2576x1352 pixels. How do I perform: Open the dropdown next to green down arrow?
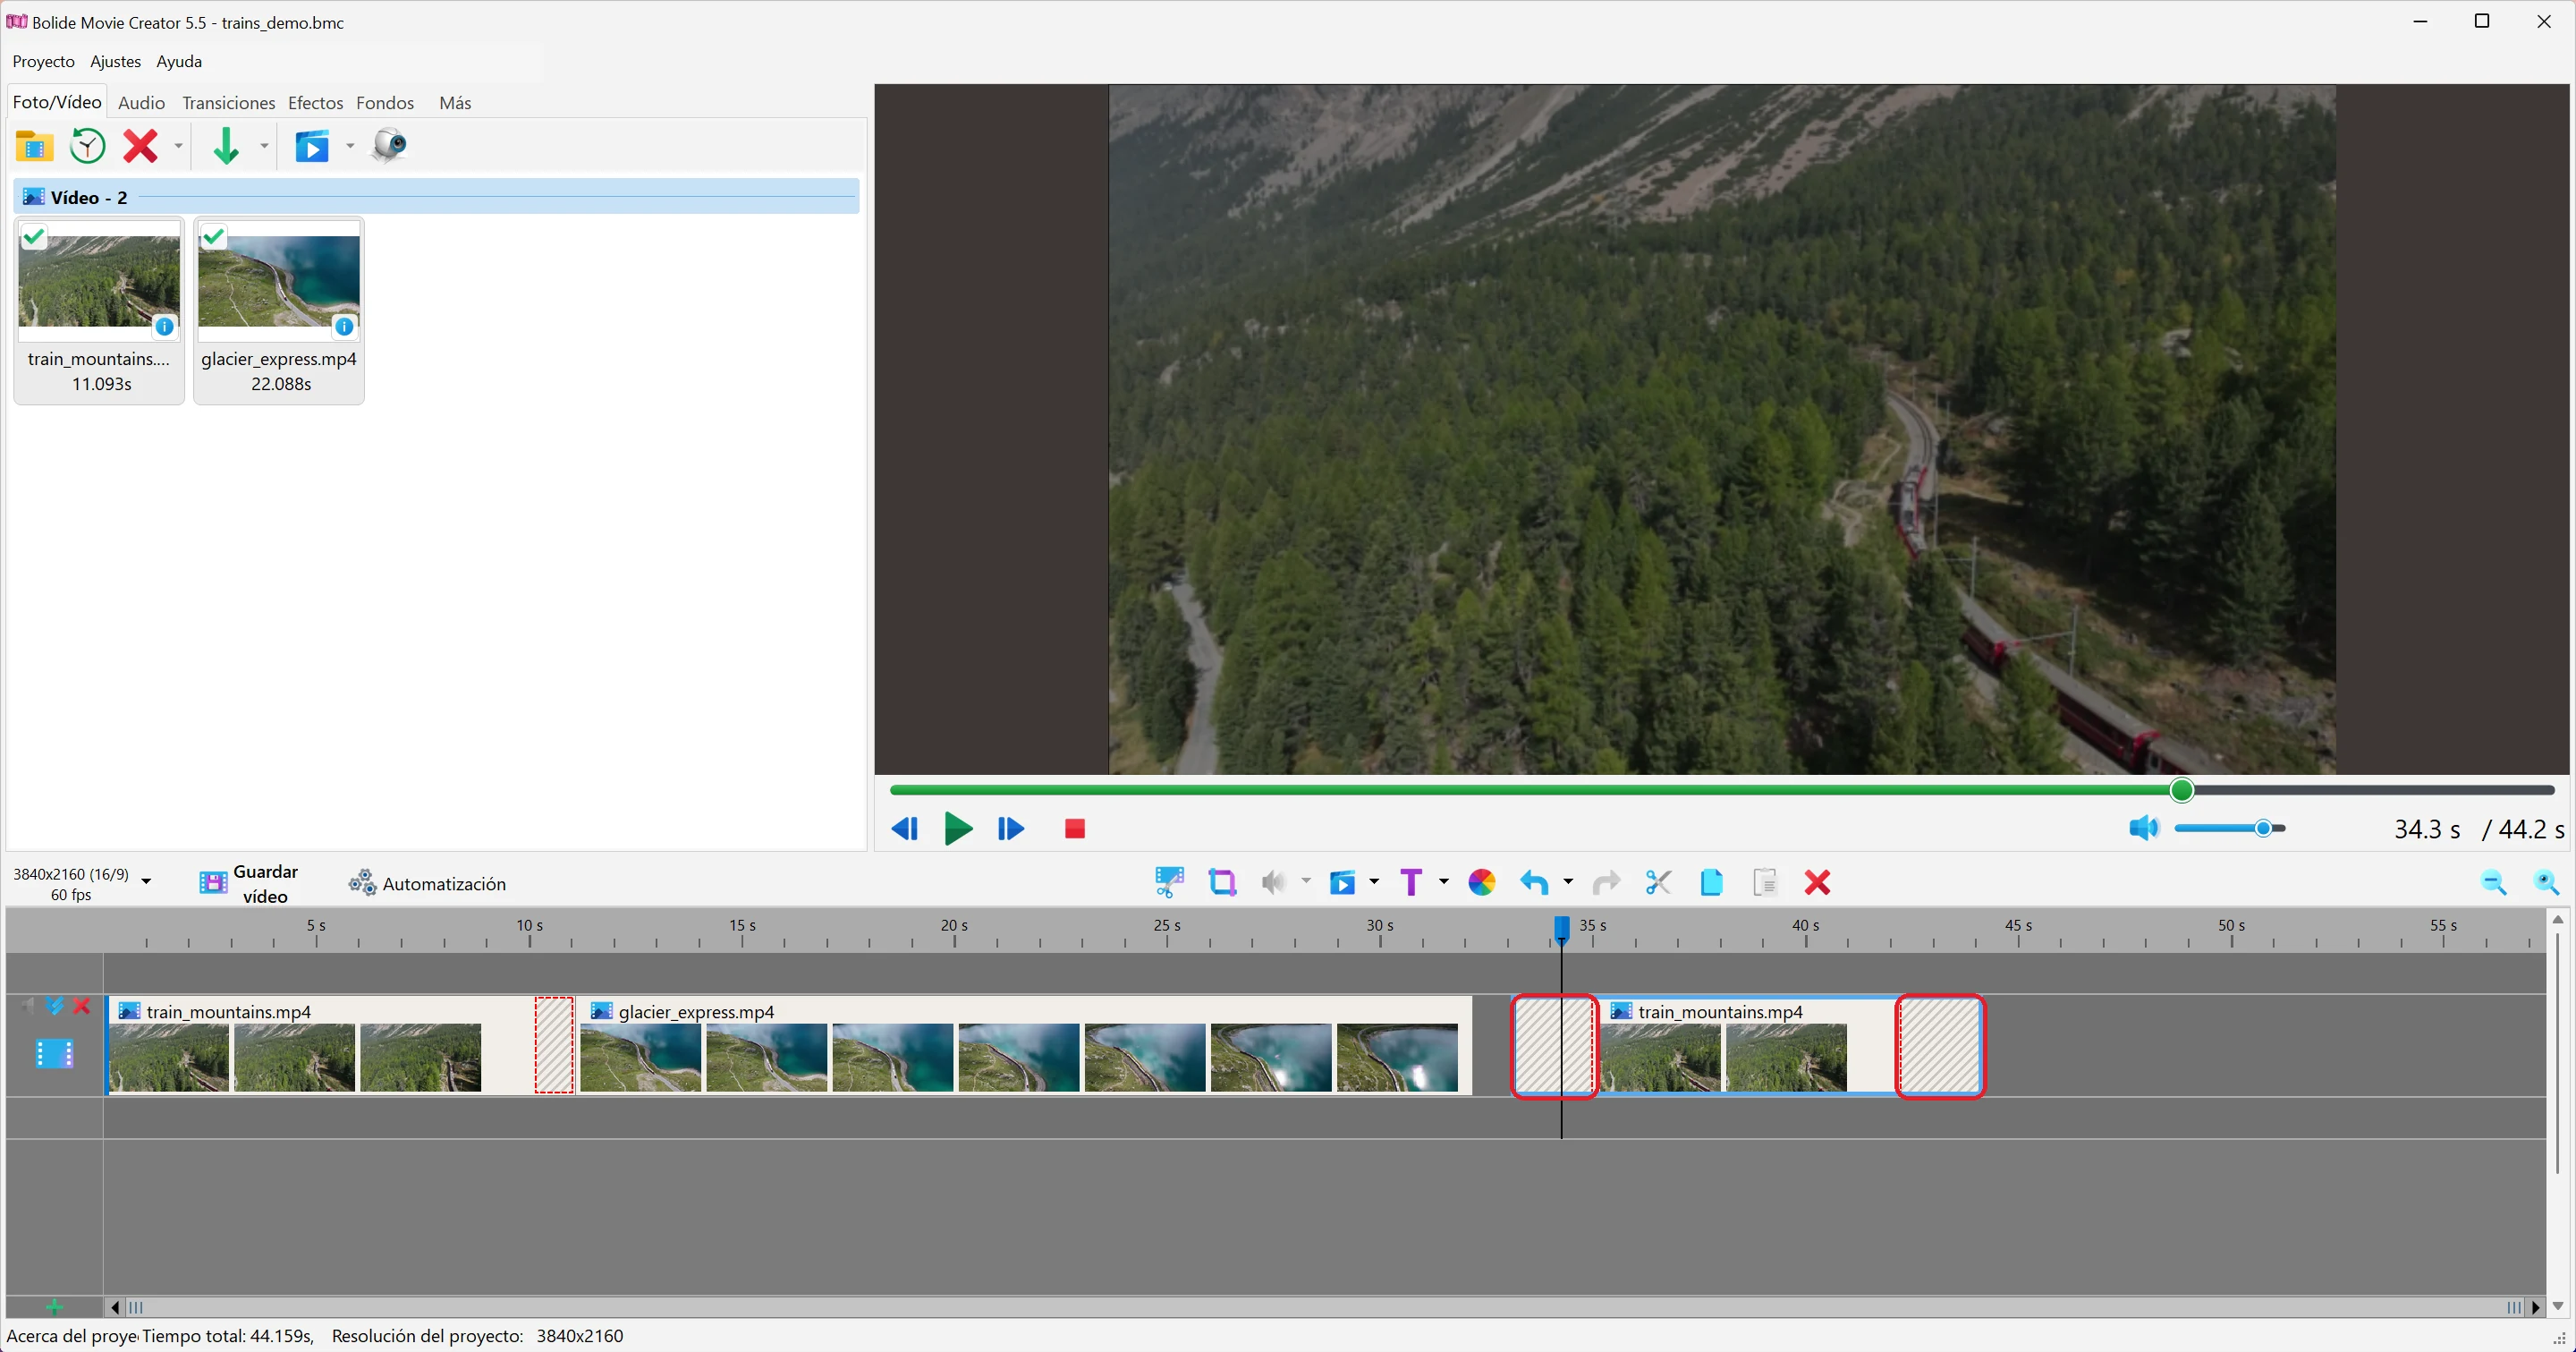point(264,146)
